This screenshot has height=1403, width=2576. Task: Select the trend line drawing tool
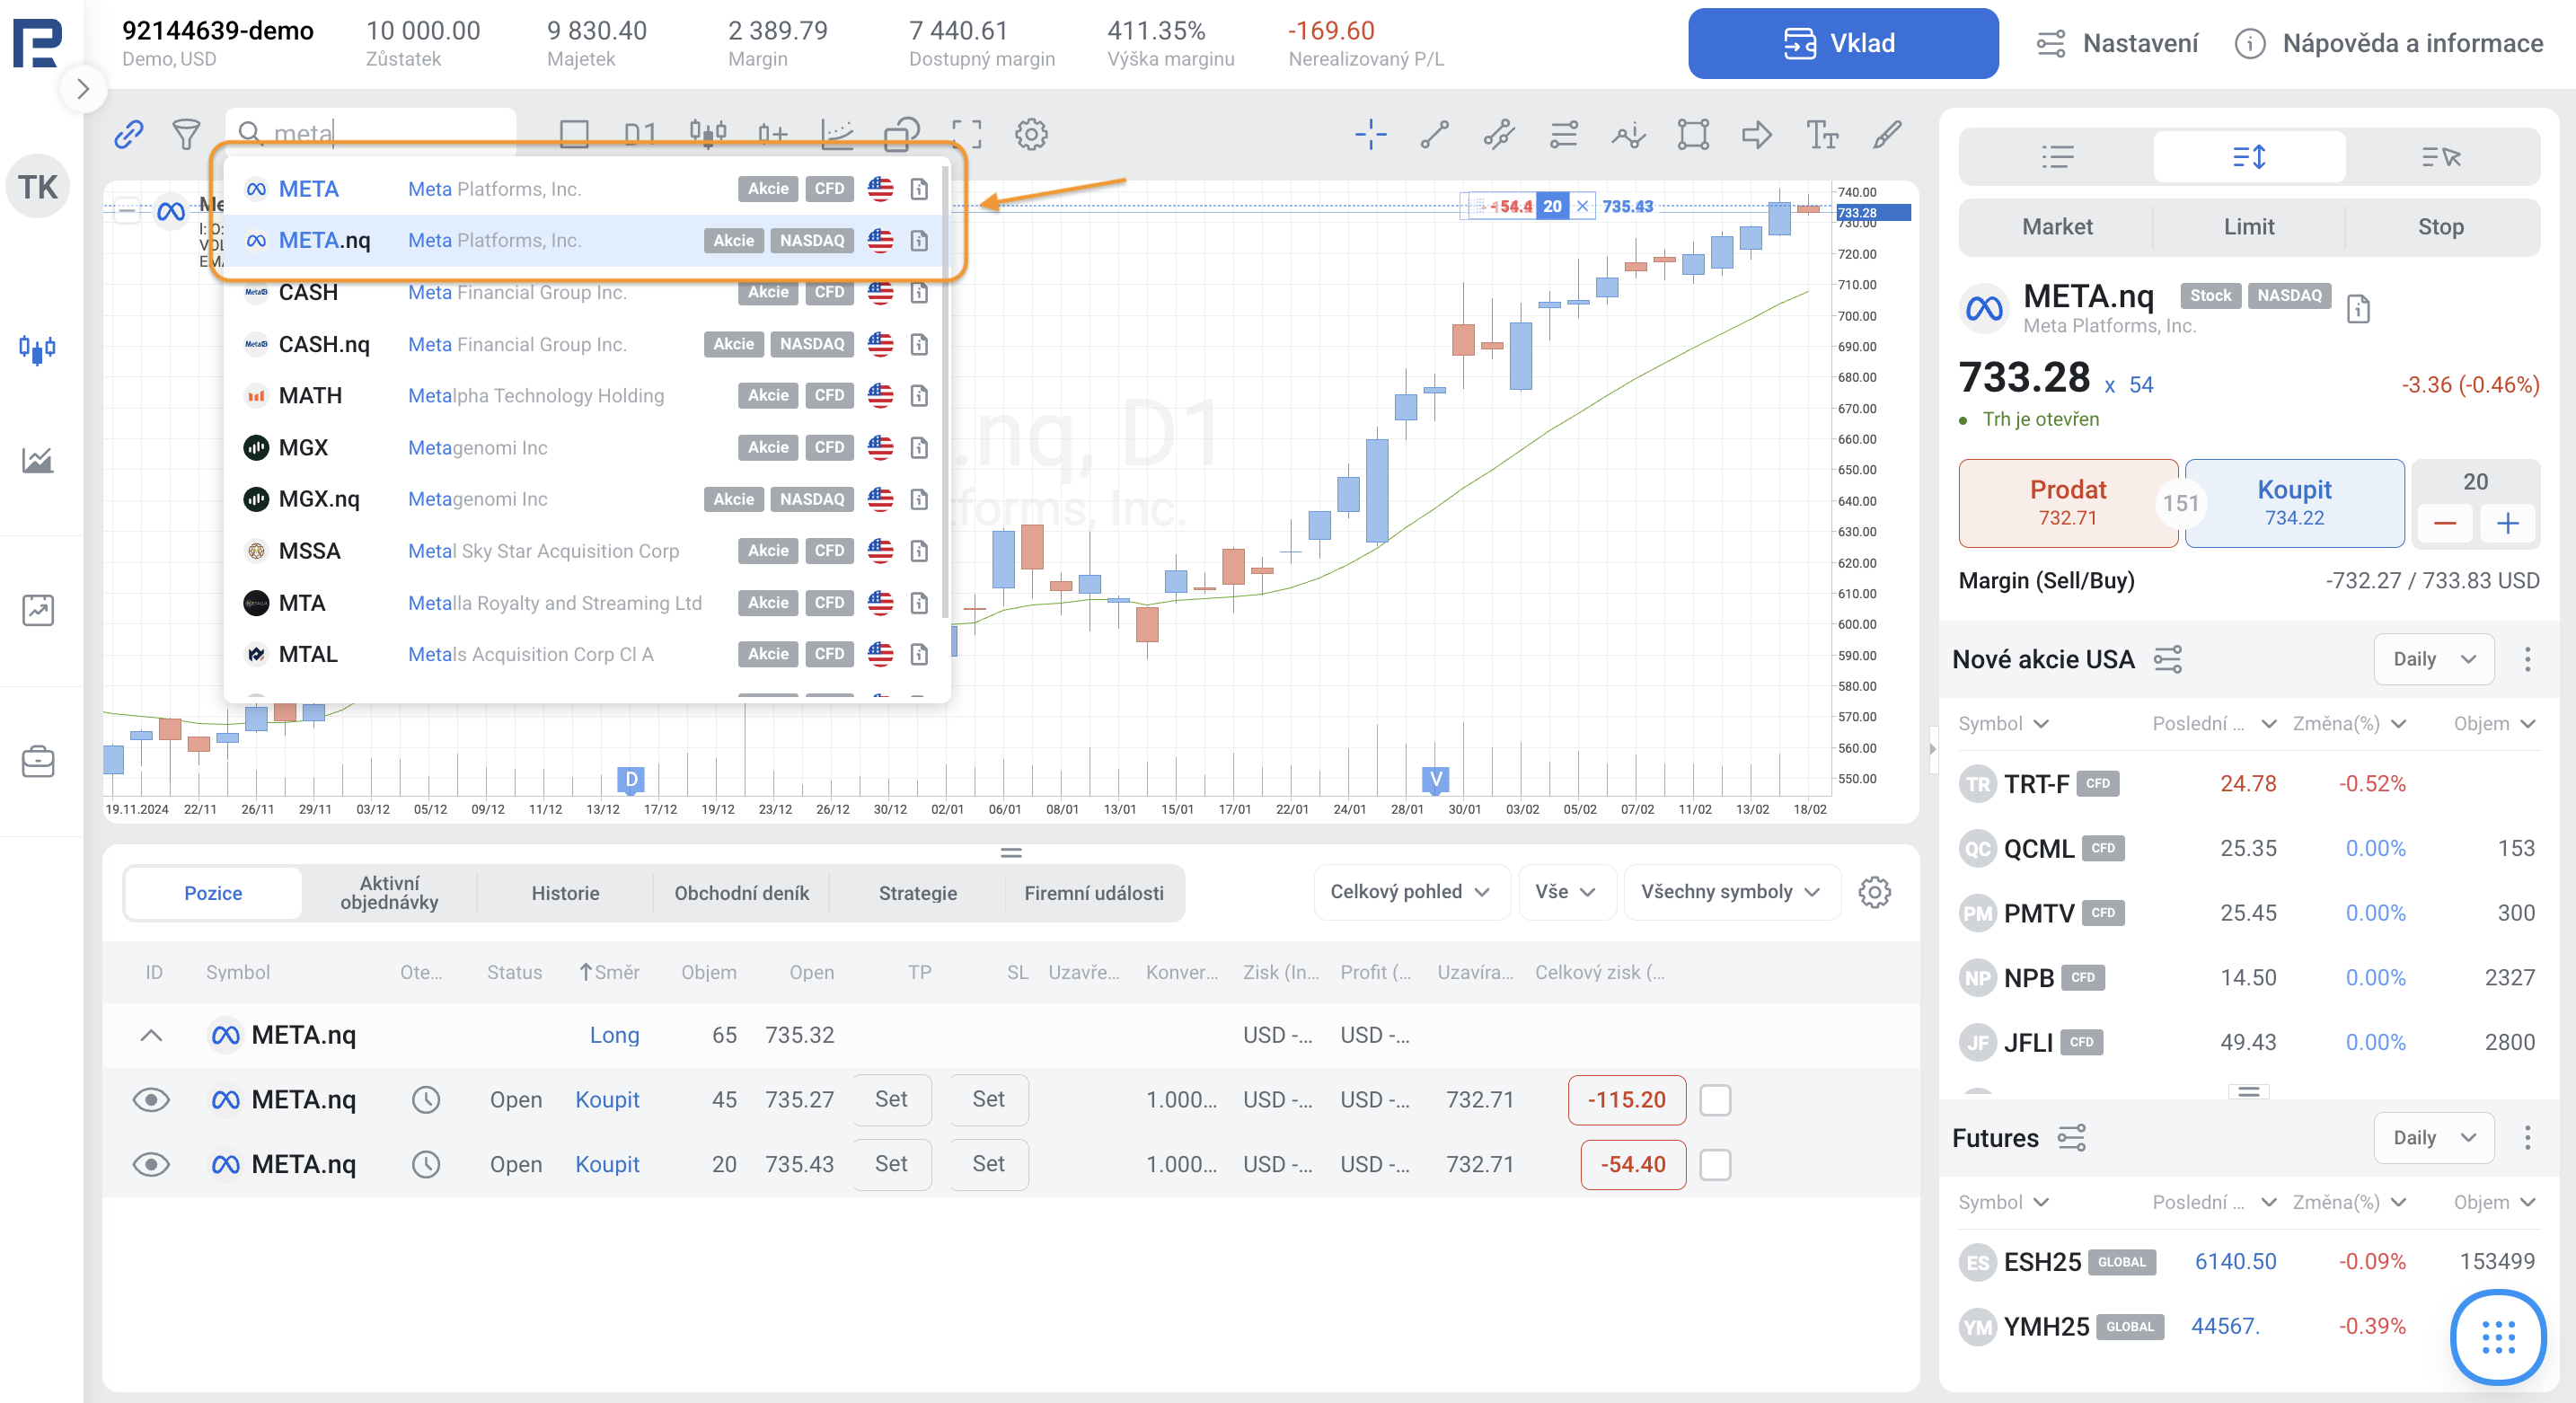pyautogui.click(x=1434, y=134)
